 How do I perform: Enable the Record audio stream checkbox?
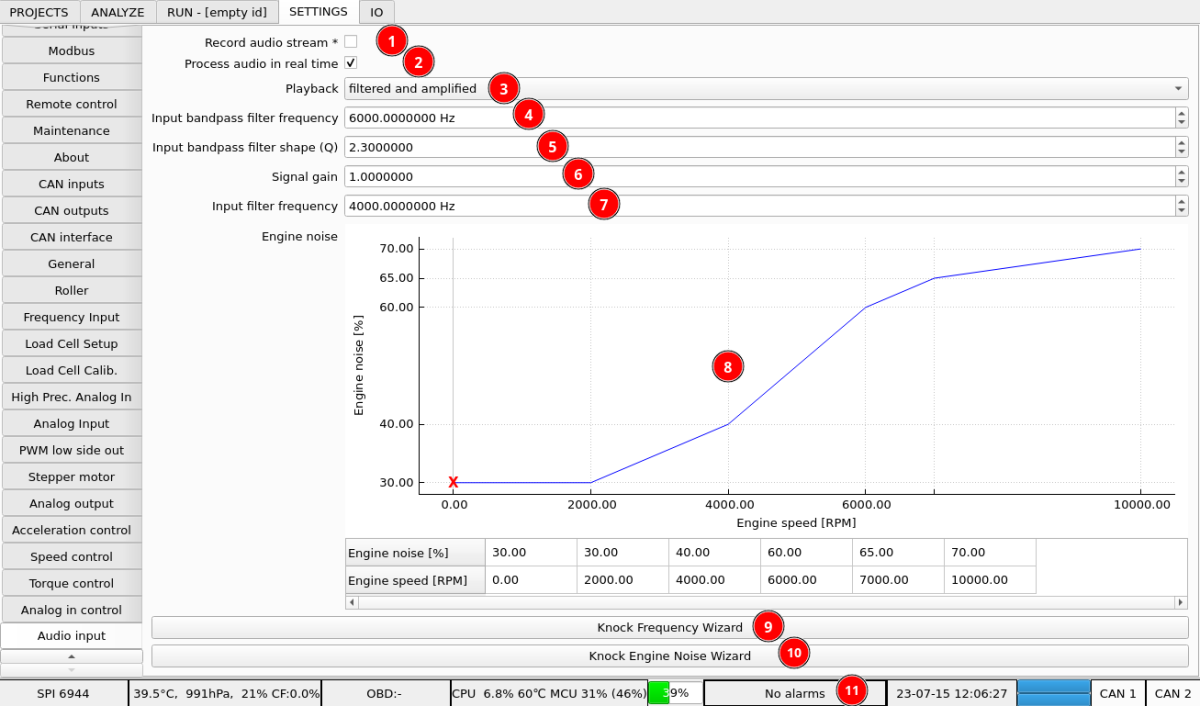tap(351, 42)
